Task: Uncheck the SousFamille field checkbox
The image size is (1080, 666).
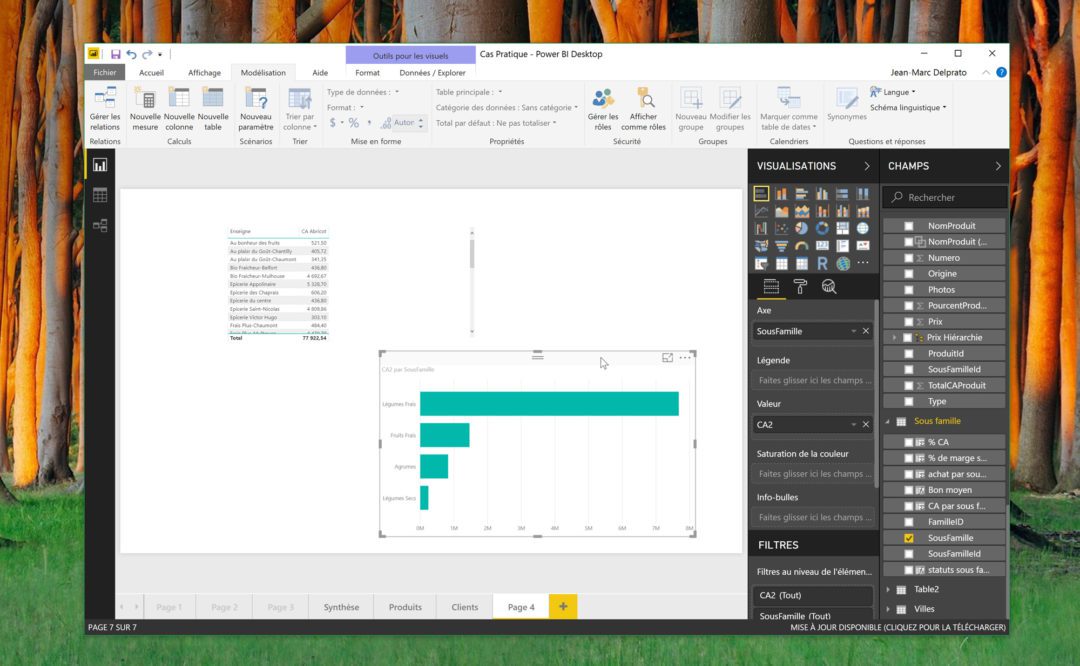Action: [909, 538]
